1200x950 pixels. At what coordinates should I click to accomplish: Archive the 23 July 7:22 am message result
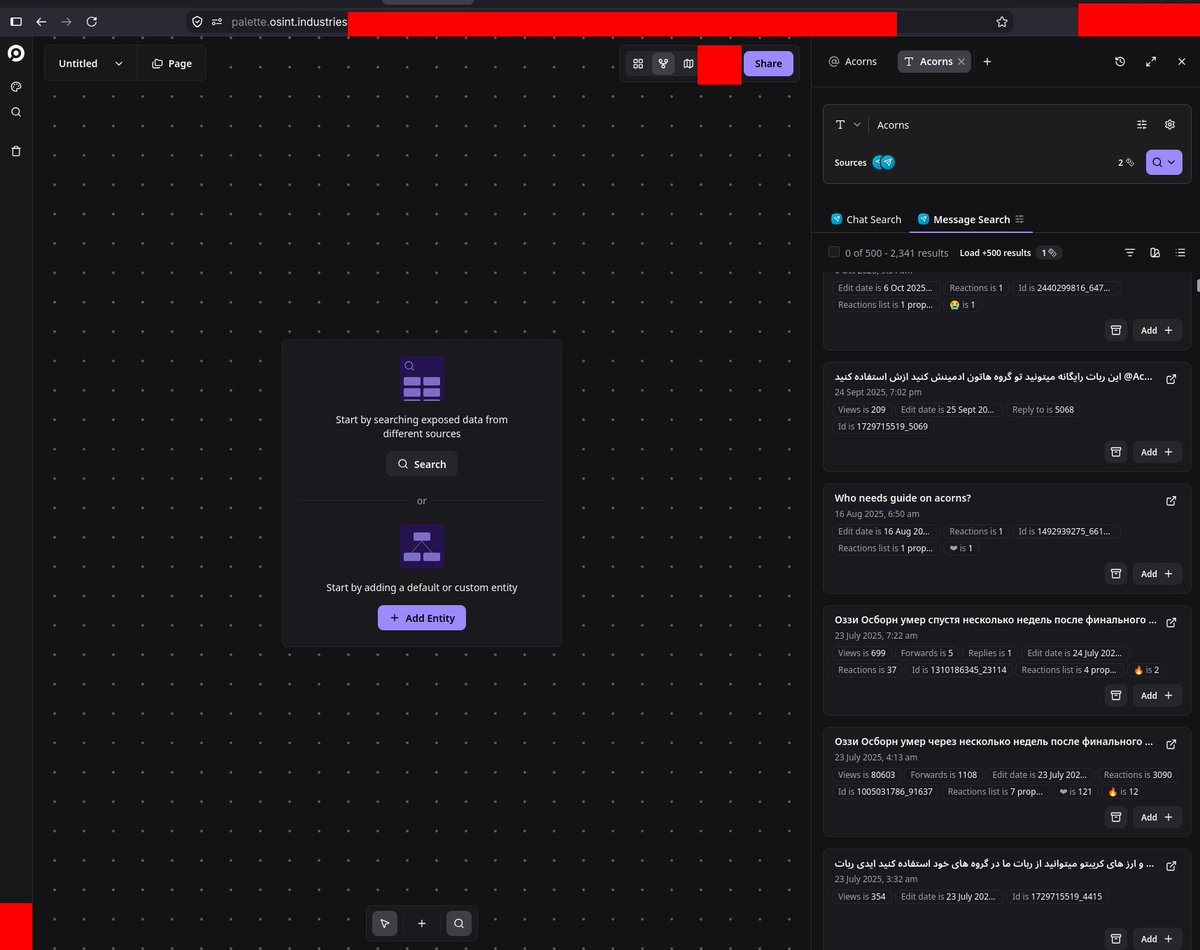1117,695
